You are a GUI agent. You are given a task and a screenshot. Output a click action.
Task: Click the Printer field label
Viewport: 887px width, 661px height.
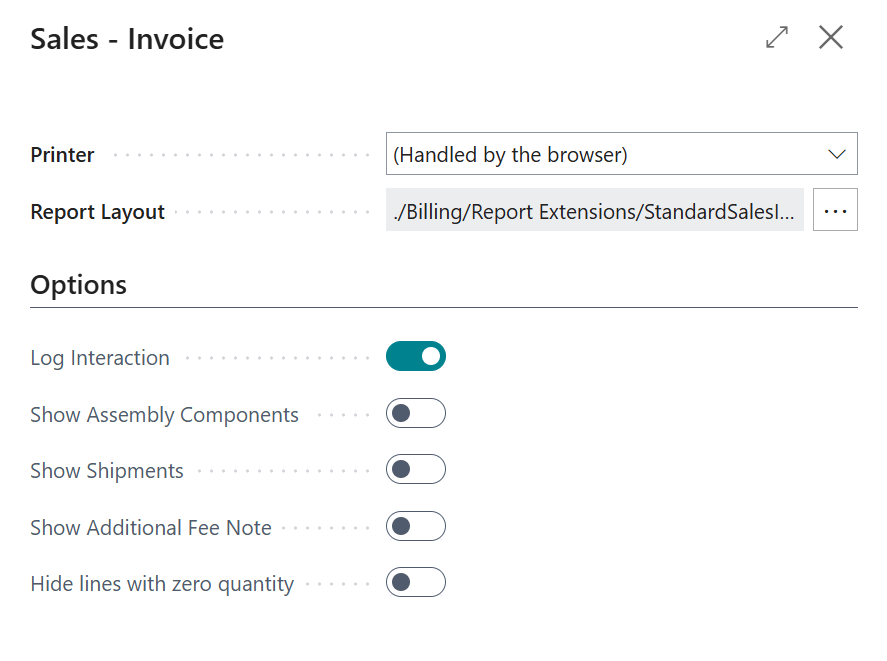click(63, 155)
